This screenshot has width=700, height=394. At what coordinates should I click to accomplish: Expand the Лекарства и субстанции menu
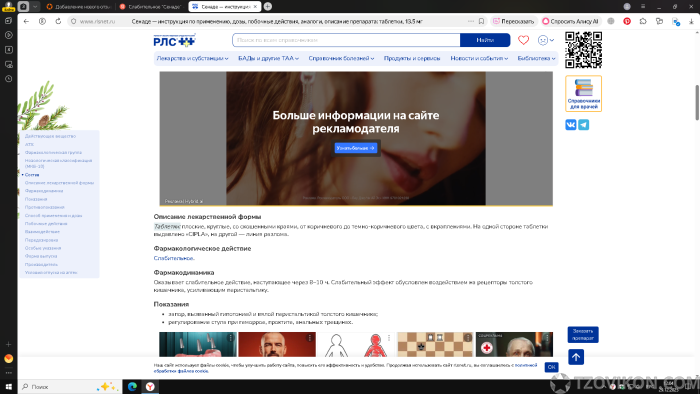(192, 58)
